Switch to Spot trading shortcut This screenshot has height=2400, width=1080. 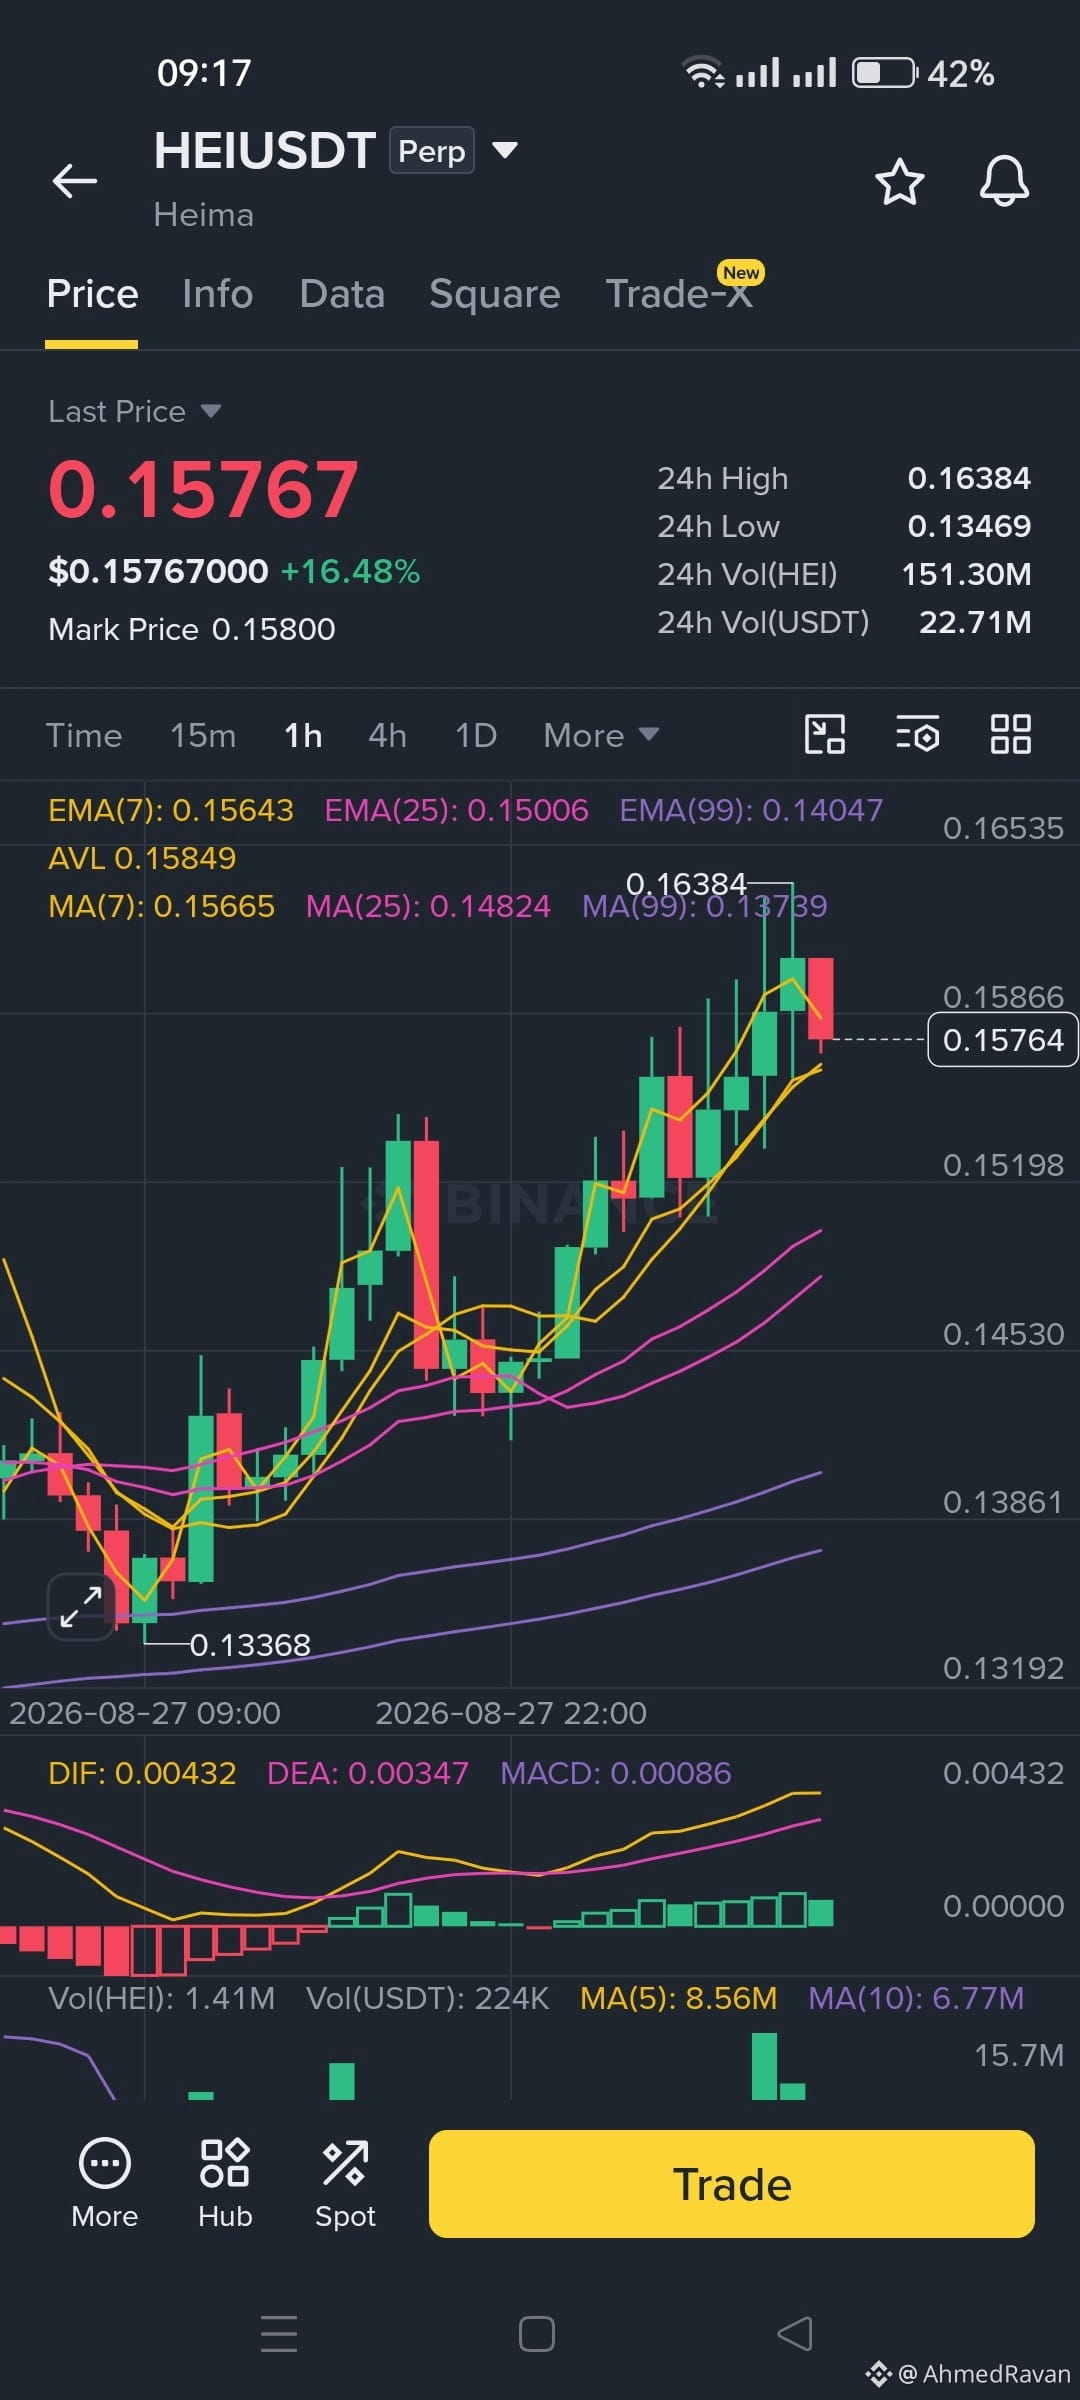[345, 2184]
